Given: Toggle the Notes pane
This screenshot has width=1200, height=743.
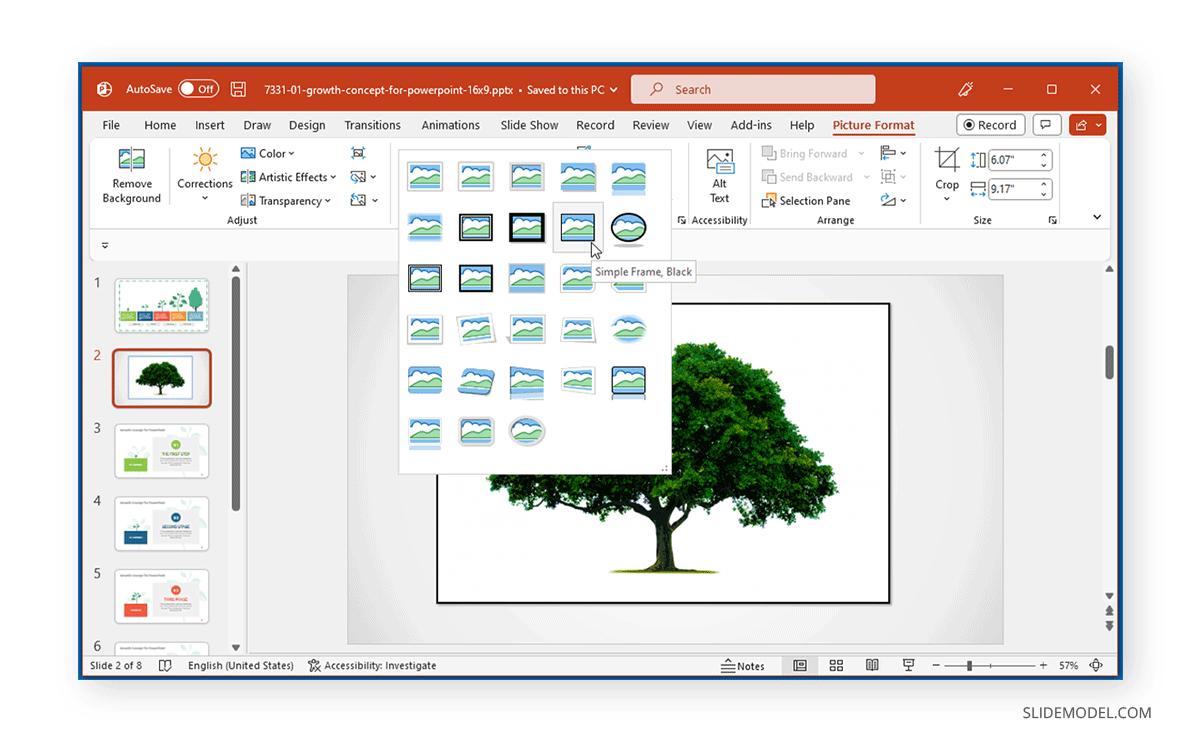Looking at the screenshot, I should [x=744, y=665].
